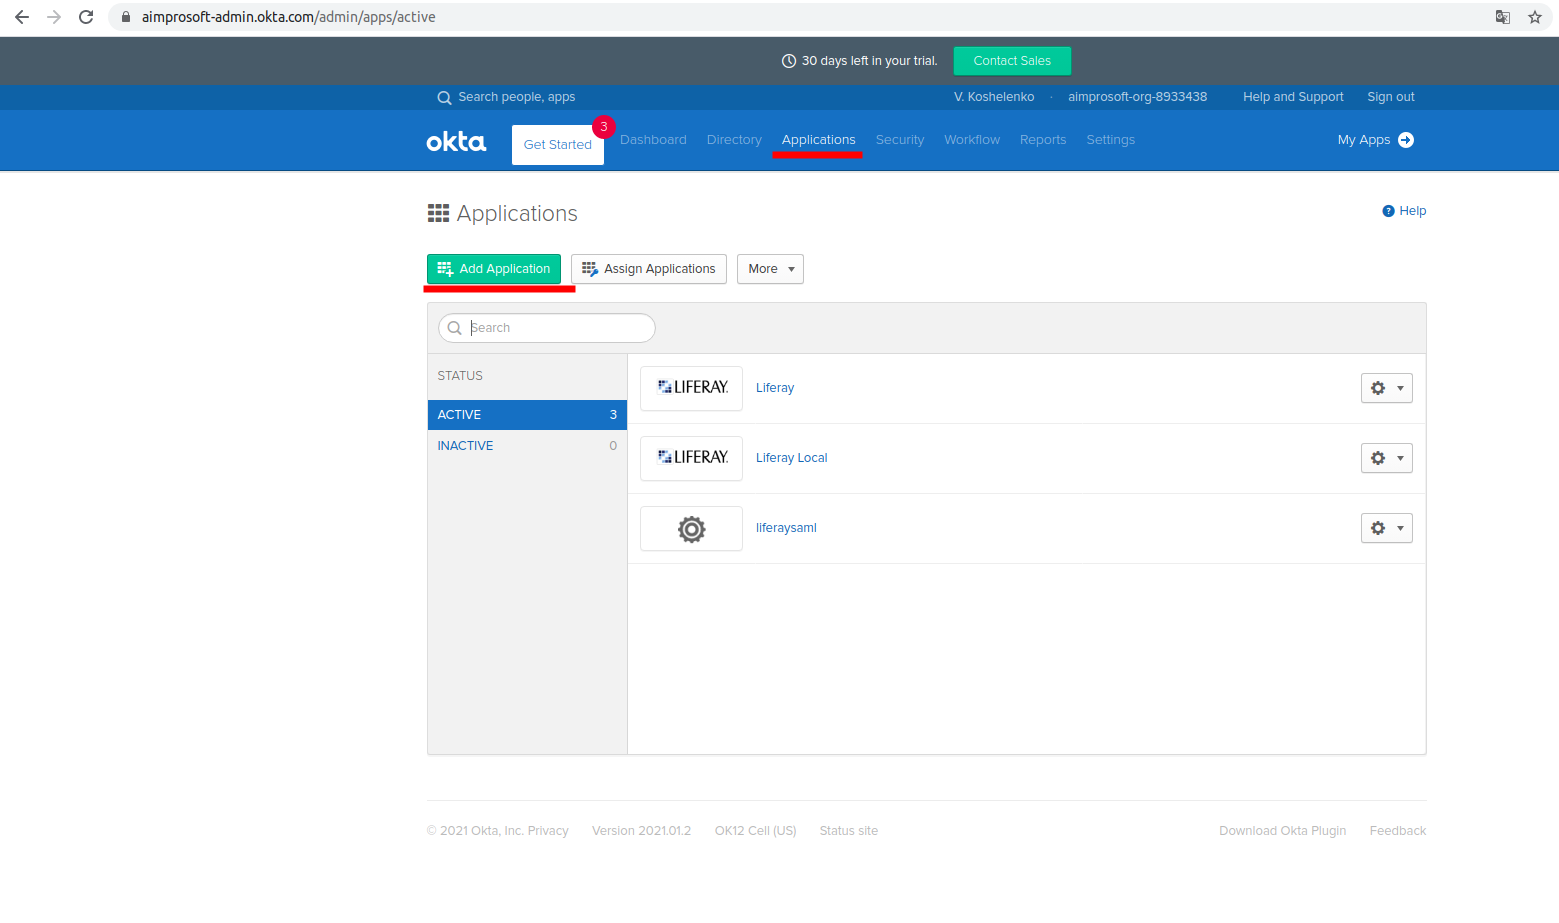Click the Liferay app logo thumbnail
Viewport: 1559px width, 923px height.
point(691,388)
